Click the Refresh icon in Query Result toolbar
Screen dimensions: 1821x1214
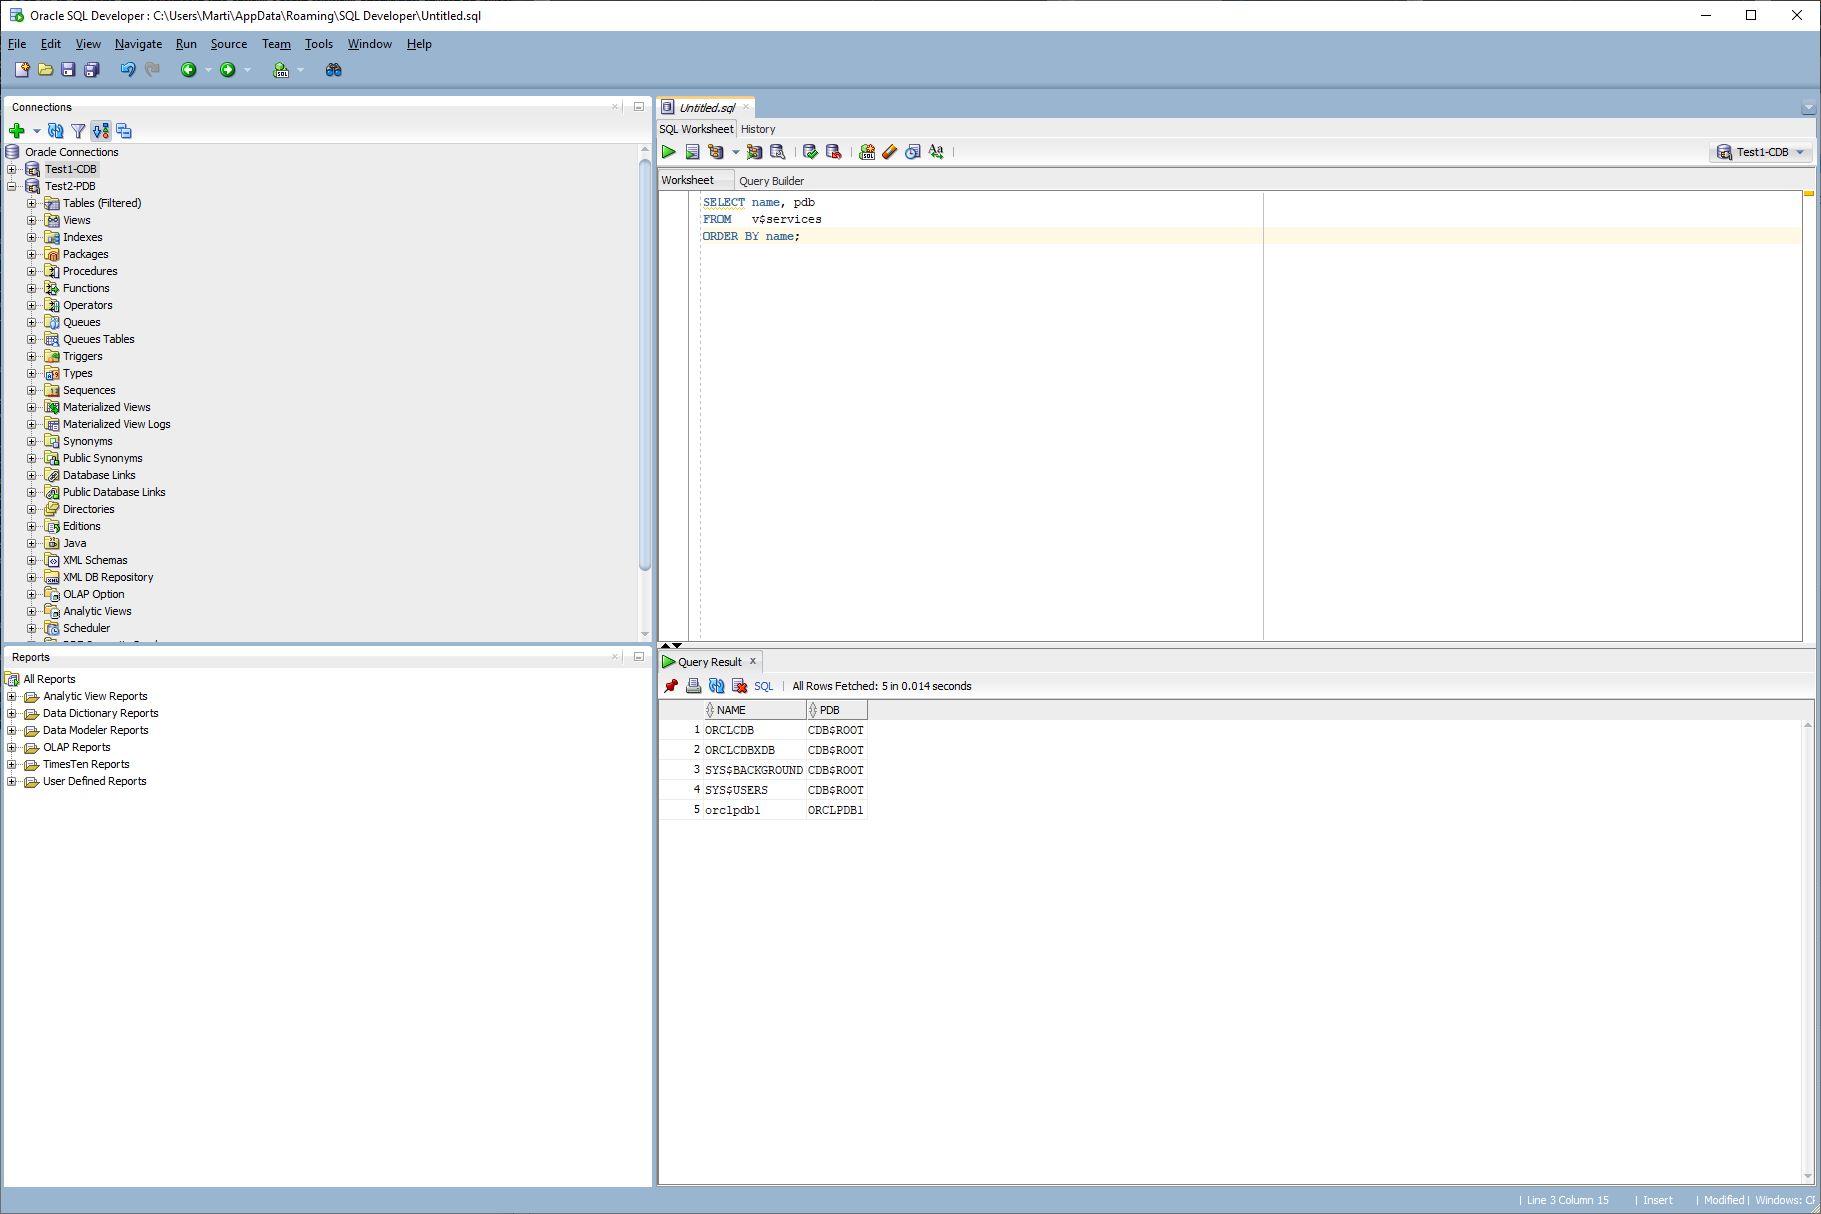coord(716,686)
